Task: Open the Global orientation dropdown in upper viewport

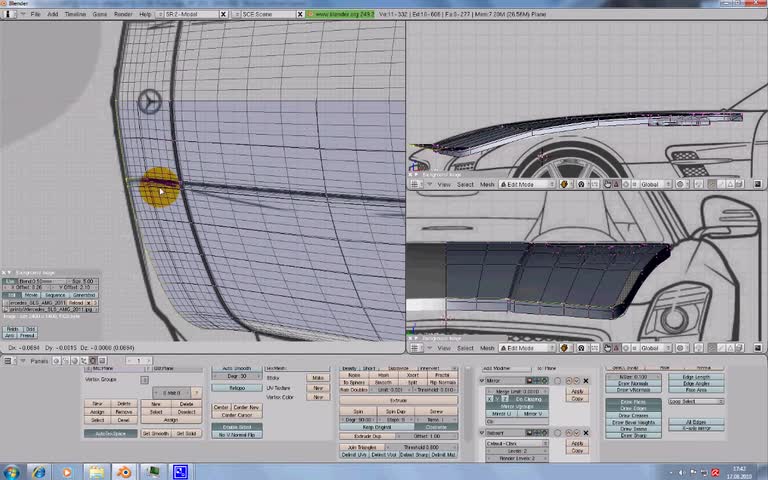Action: coord(654,184)
